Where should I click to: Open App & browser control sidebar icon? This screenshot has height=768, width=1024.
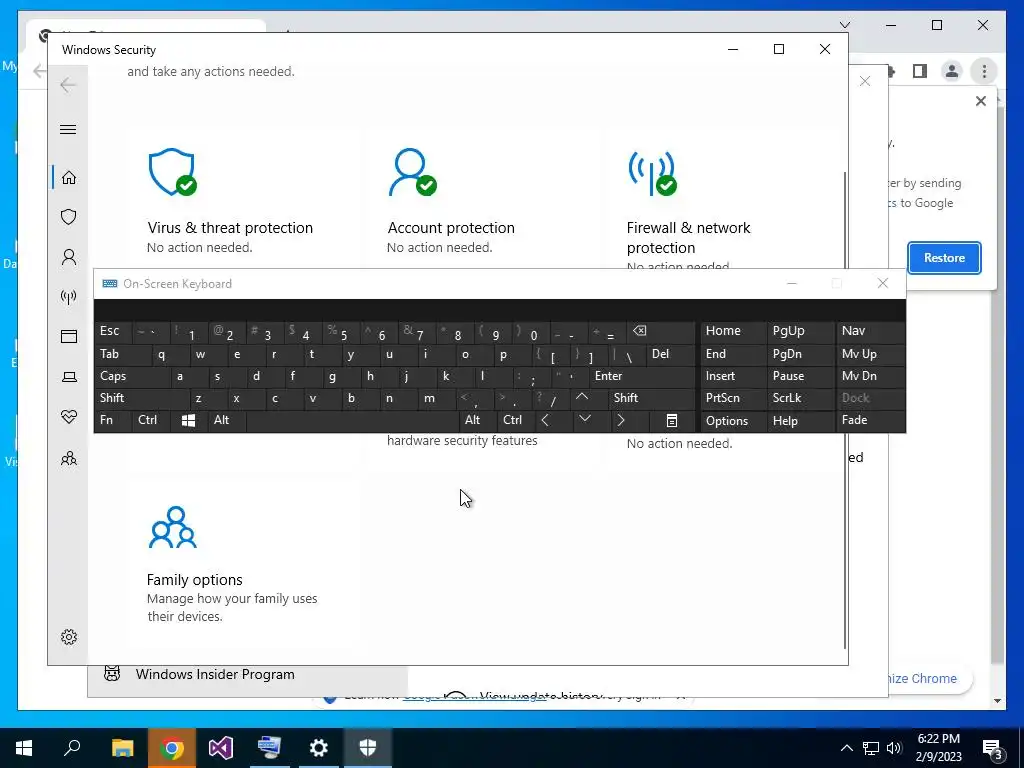pyautogui.click(x=69, y=336)
